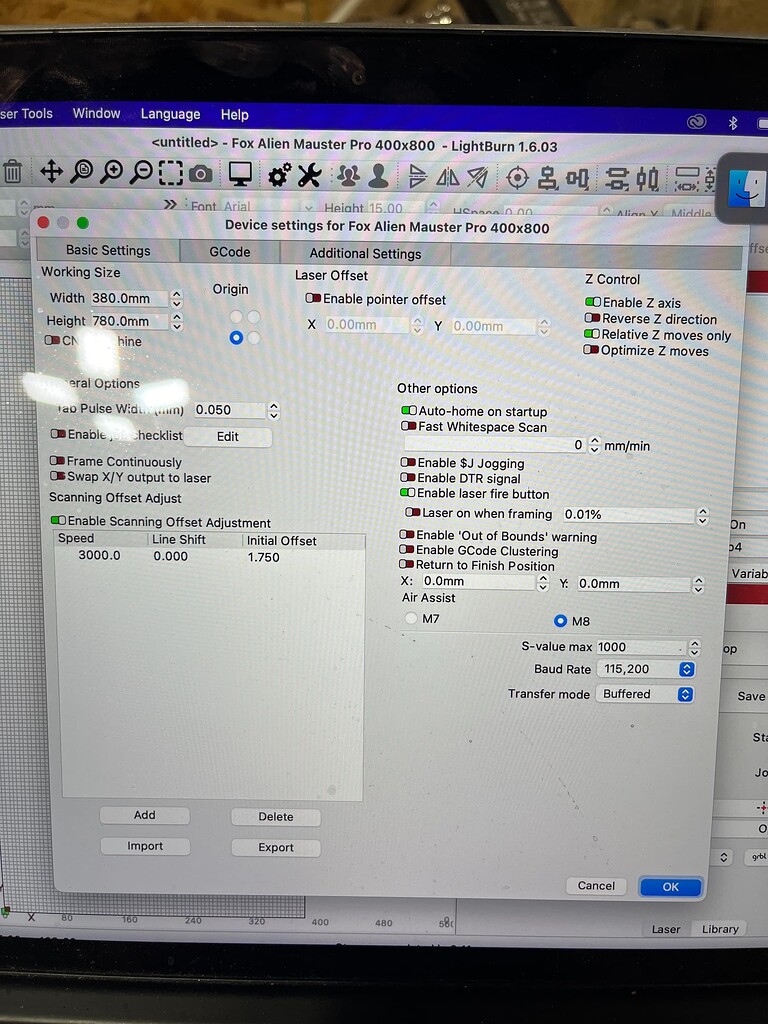Open the Transfer mode dropdown
Image resolution: width=768 pixels, height=1024 pixels.
click(x=644, y=694)
